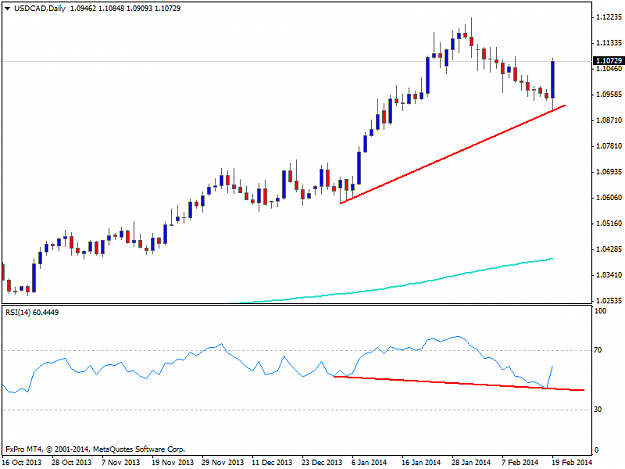Click the 6 Jan 2014 date label
Image resolution: width=625 pixels, height=469 pixels.
click(x=369, y=463)
